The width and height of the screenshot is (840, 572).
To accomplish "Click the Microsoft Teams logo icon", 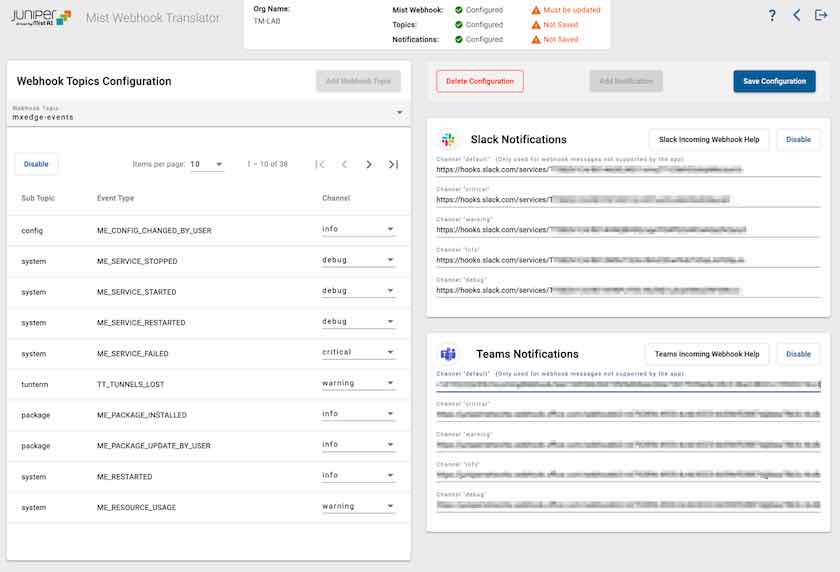I will (448, 354).
